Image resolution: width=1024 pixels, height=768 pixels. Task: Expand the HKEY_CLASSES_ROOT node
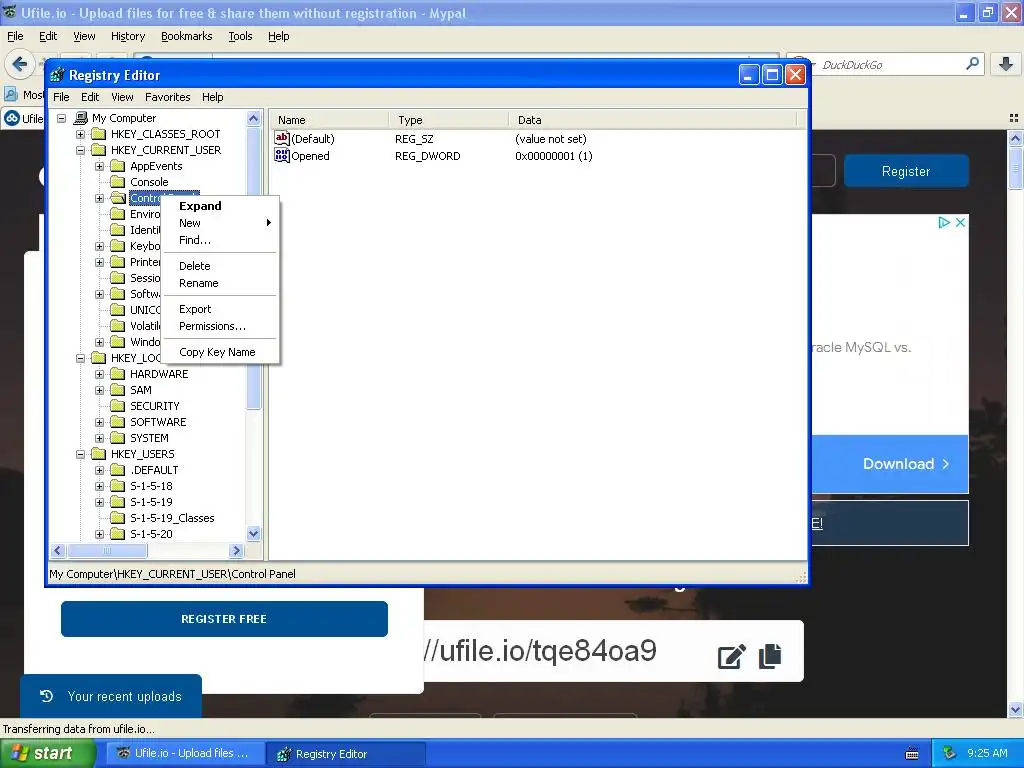pos(80,134)
